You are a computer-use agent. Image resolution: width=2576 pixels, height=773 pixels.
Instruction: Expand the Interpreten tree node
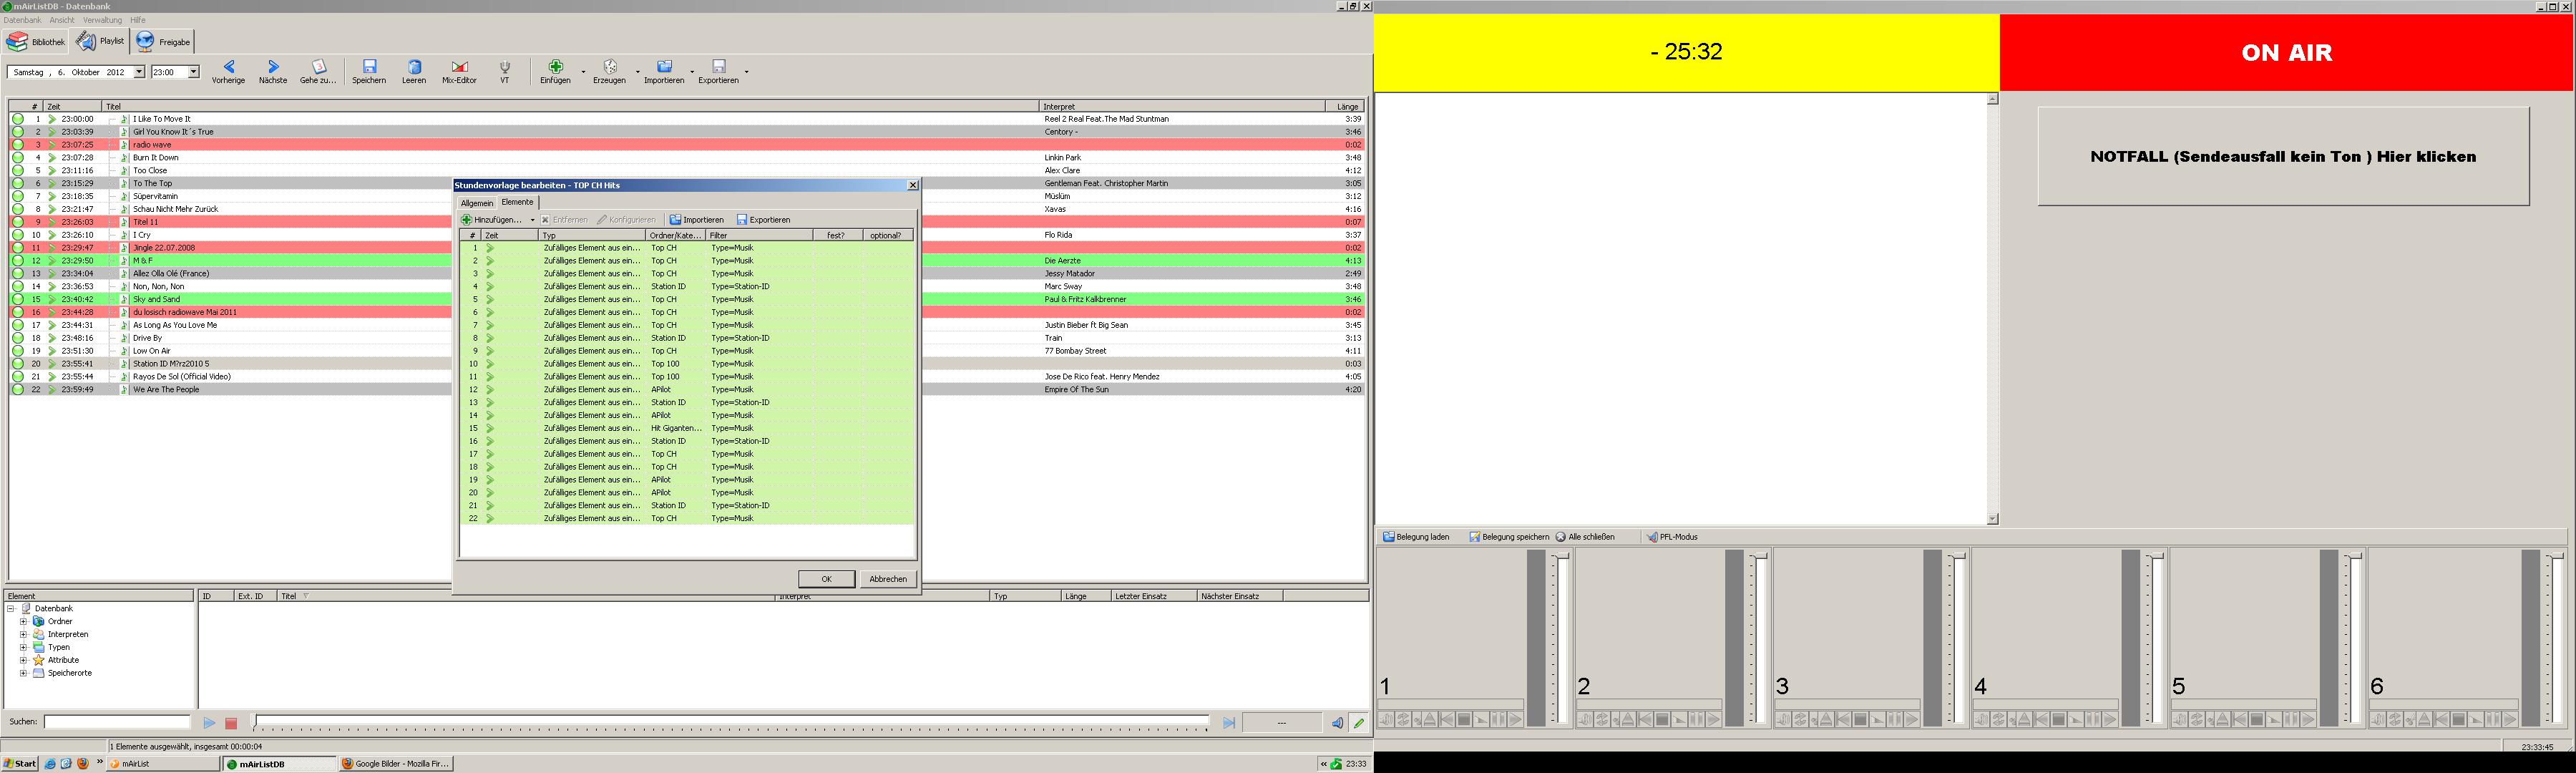(23, 634)
